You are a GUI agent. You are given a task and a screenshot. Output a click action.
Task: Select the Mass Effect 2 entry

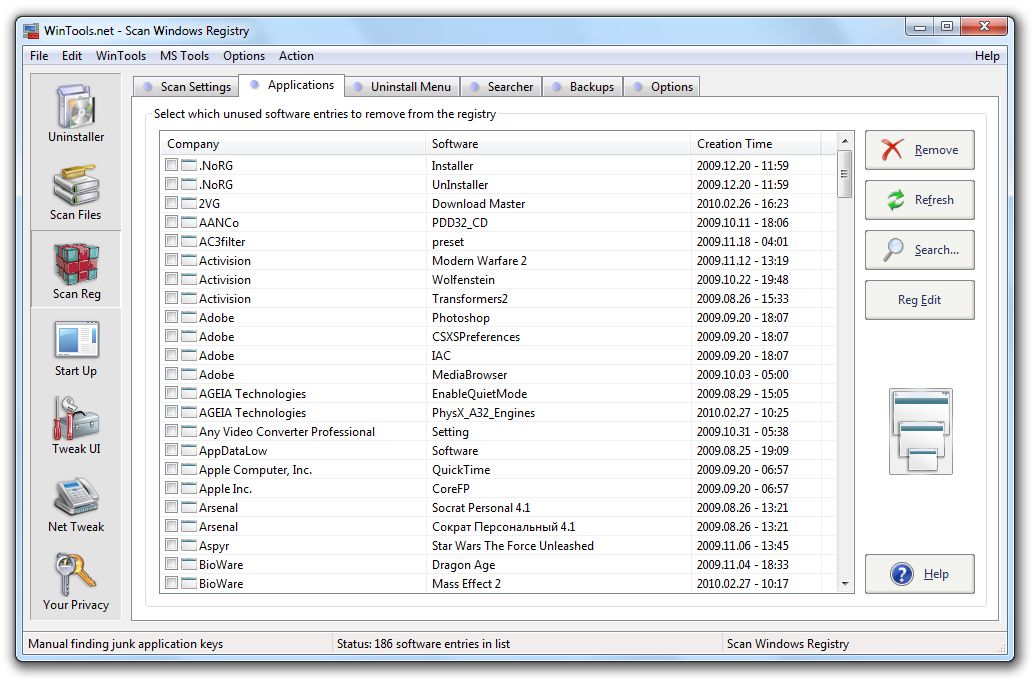coord(466,584)
